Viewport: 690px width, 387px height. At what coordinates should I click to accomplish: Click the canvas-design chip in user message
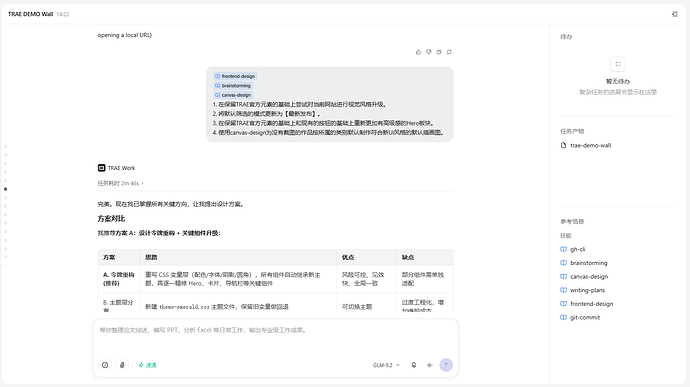[233, 95]
